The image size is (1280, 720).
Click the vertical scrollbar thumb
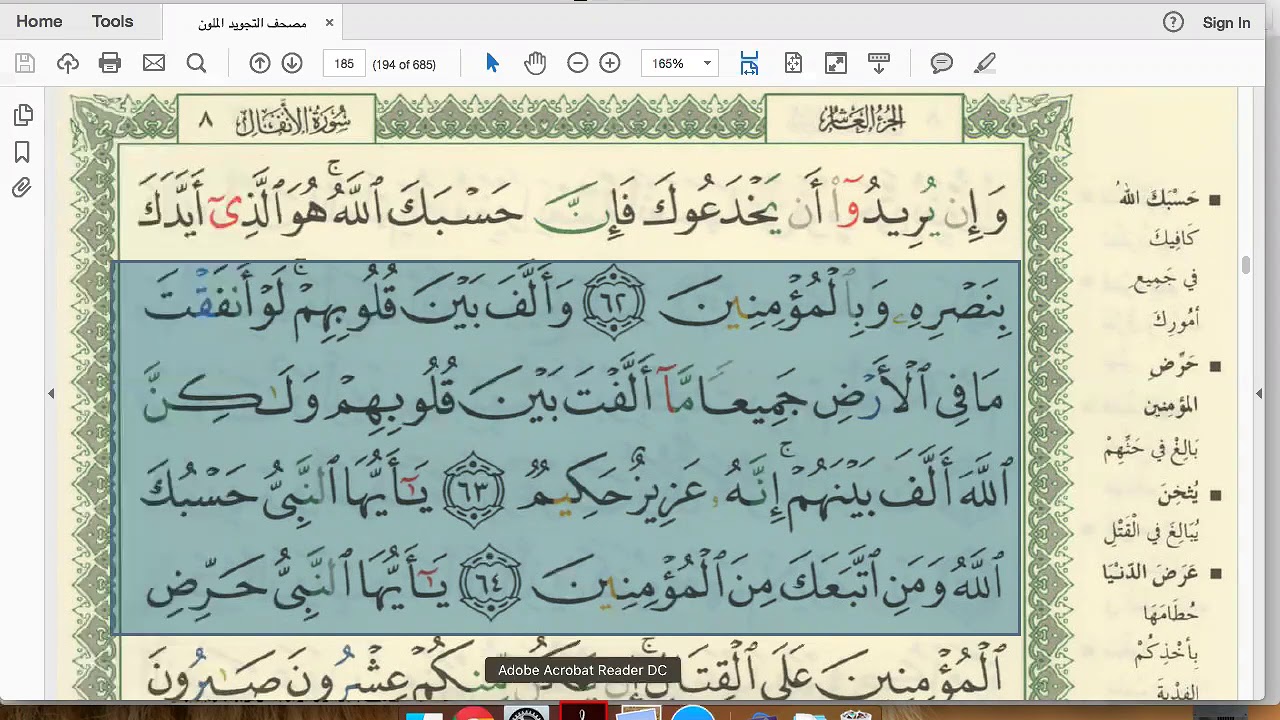[x=1246, y=265]
